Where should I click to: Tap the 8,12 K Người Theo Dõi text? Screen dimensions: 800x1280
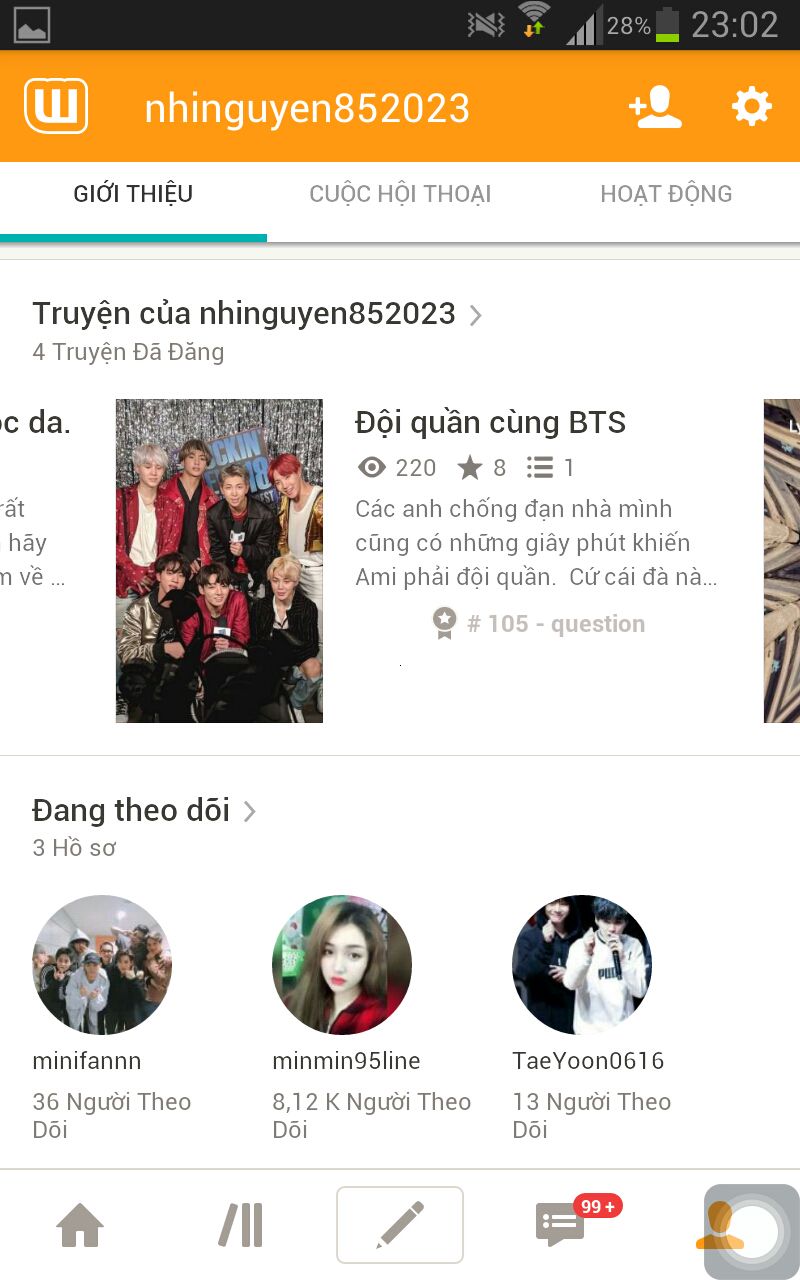coord(371,1115)
